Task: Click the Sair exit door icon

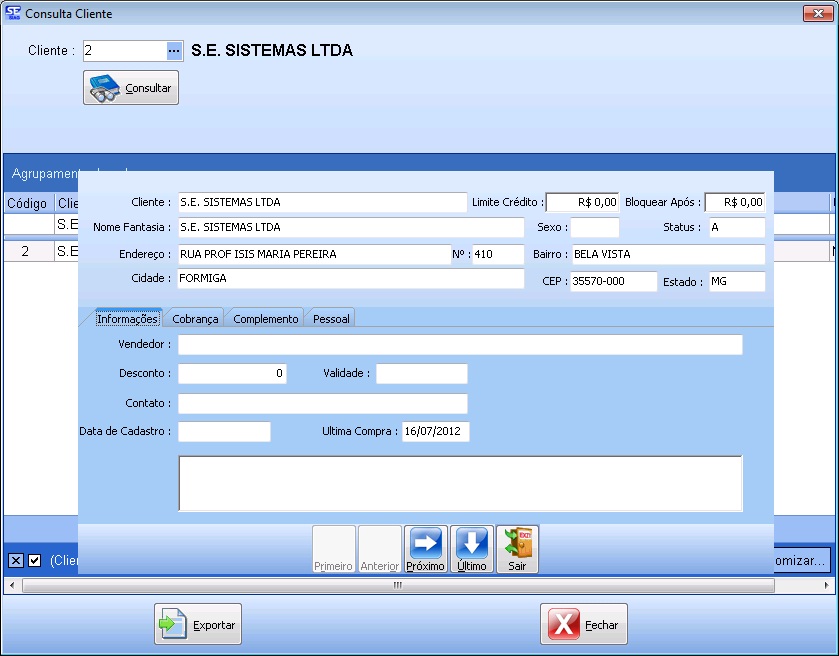Action: 517,549
